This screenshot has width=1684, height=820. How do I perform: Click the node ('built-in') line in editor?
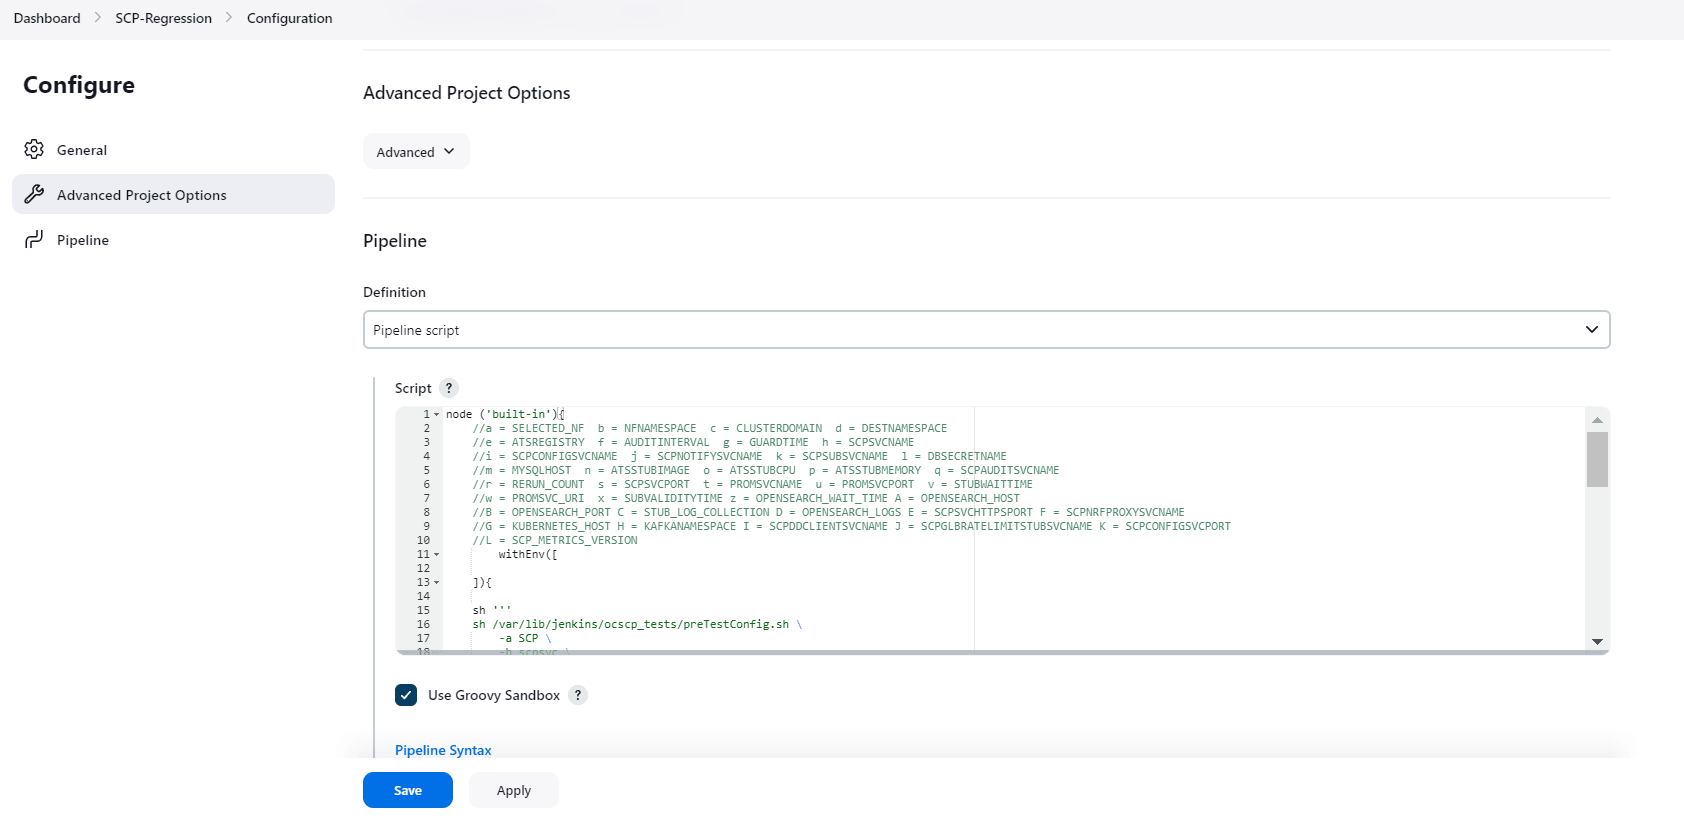[x=505, y=414]
